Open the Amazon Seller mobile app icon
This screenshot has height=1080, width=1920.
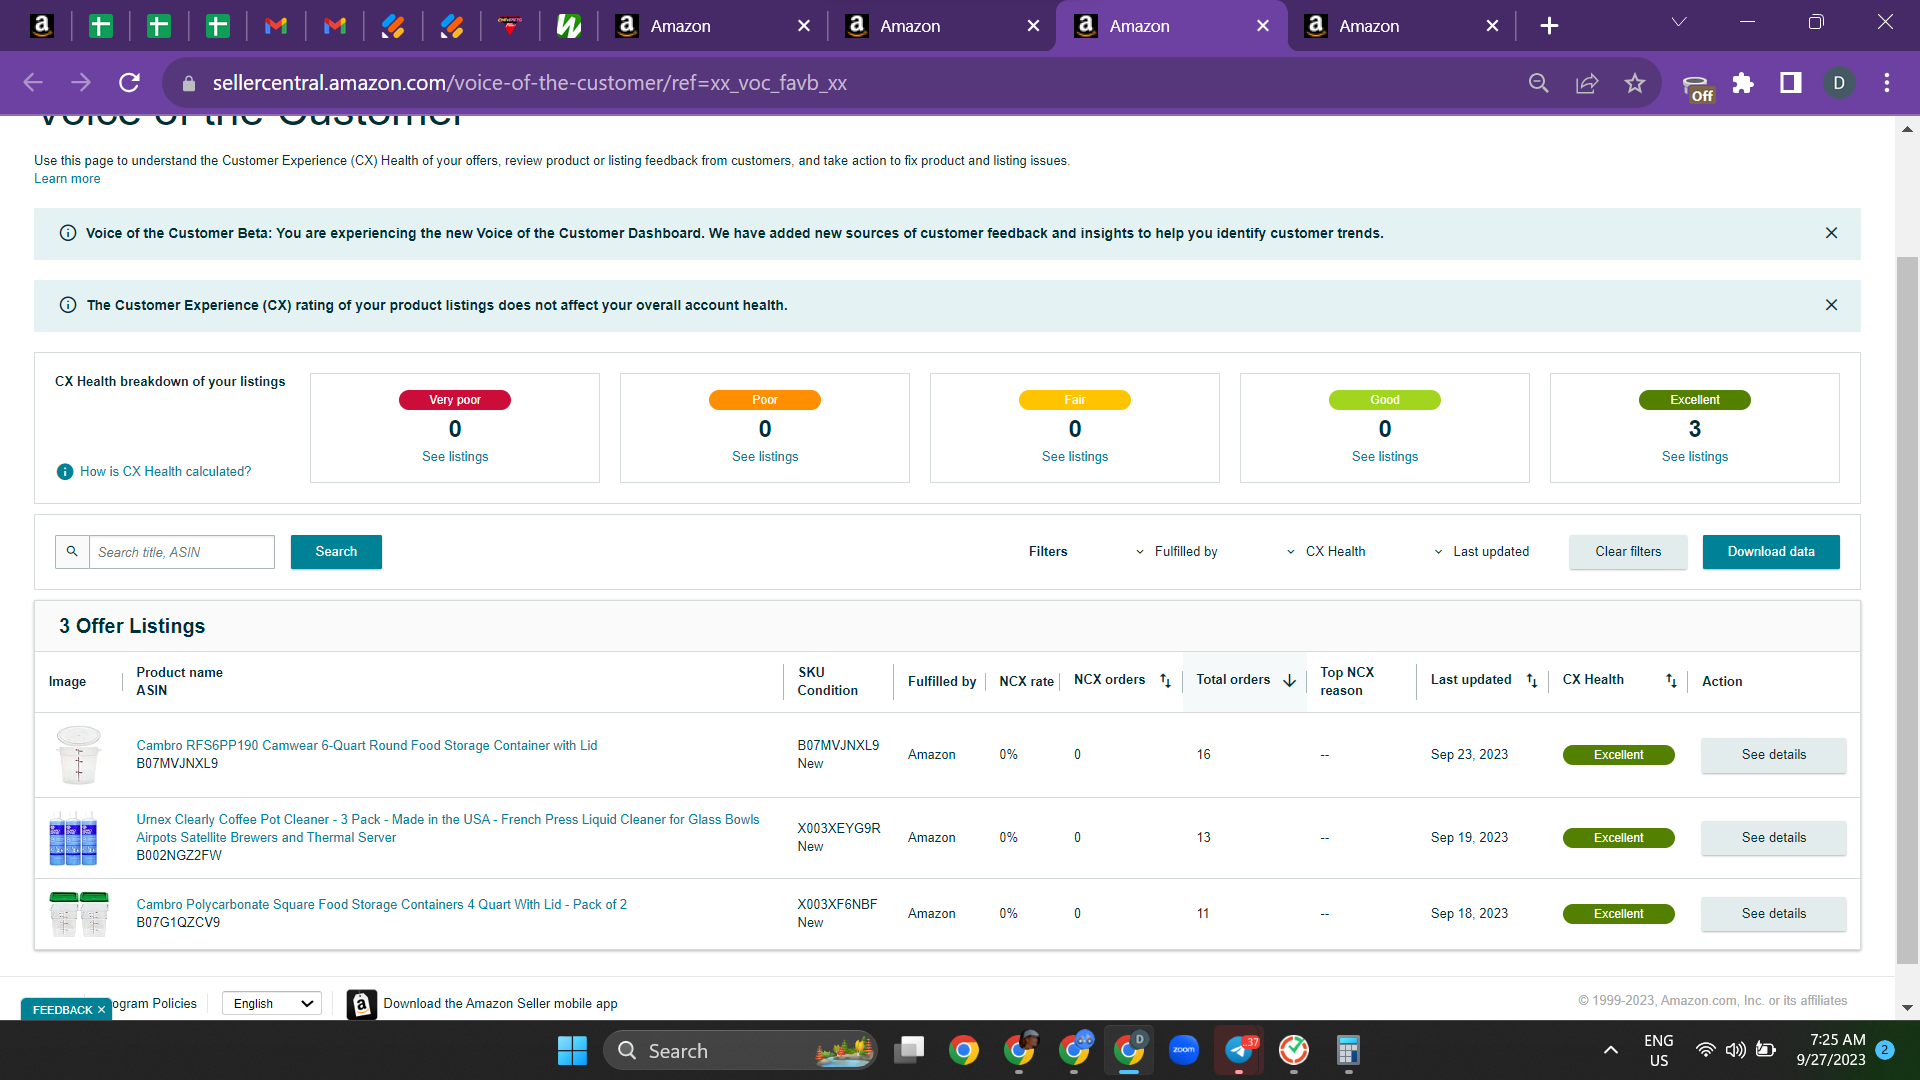362,1004
